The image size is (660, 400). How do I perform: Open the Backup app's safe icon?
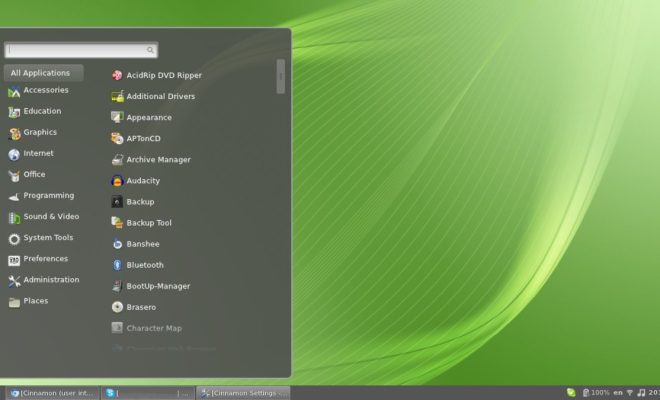click(x=117, y=202)
